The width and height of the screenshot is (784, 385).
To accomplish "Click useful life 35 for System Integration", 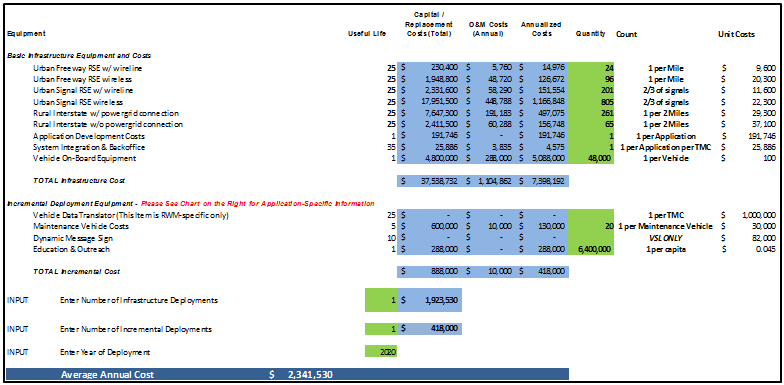I will pos(392,147).
